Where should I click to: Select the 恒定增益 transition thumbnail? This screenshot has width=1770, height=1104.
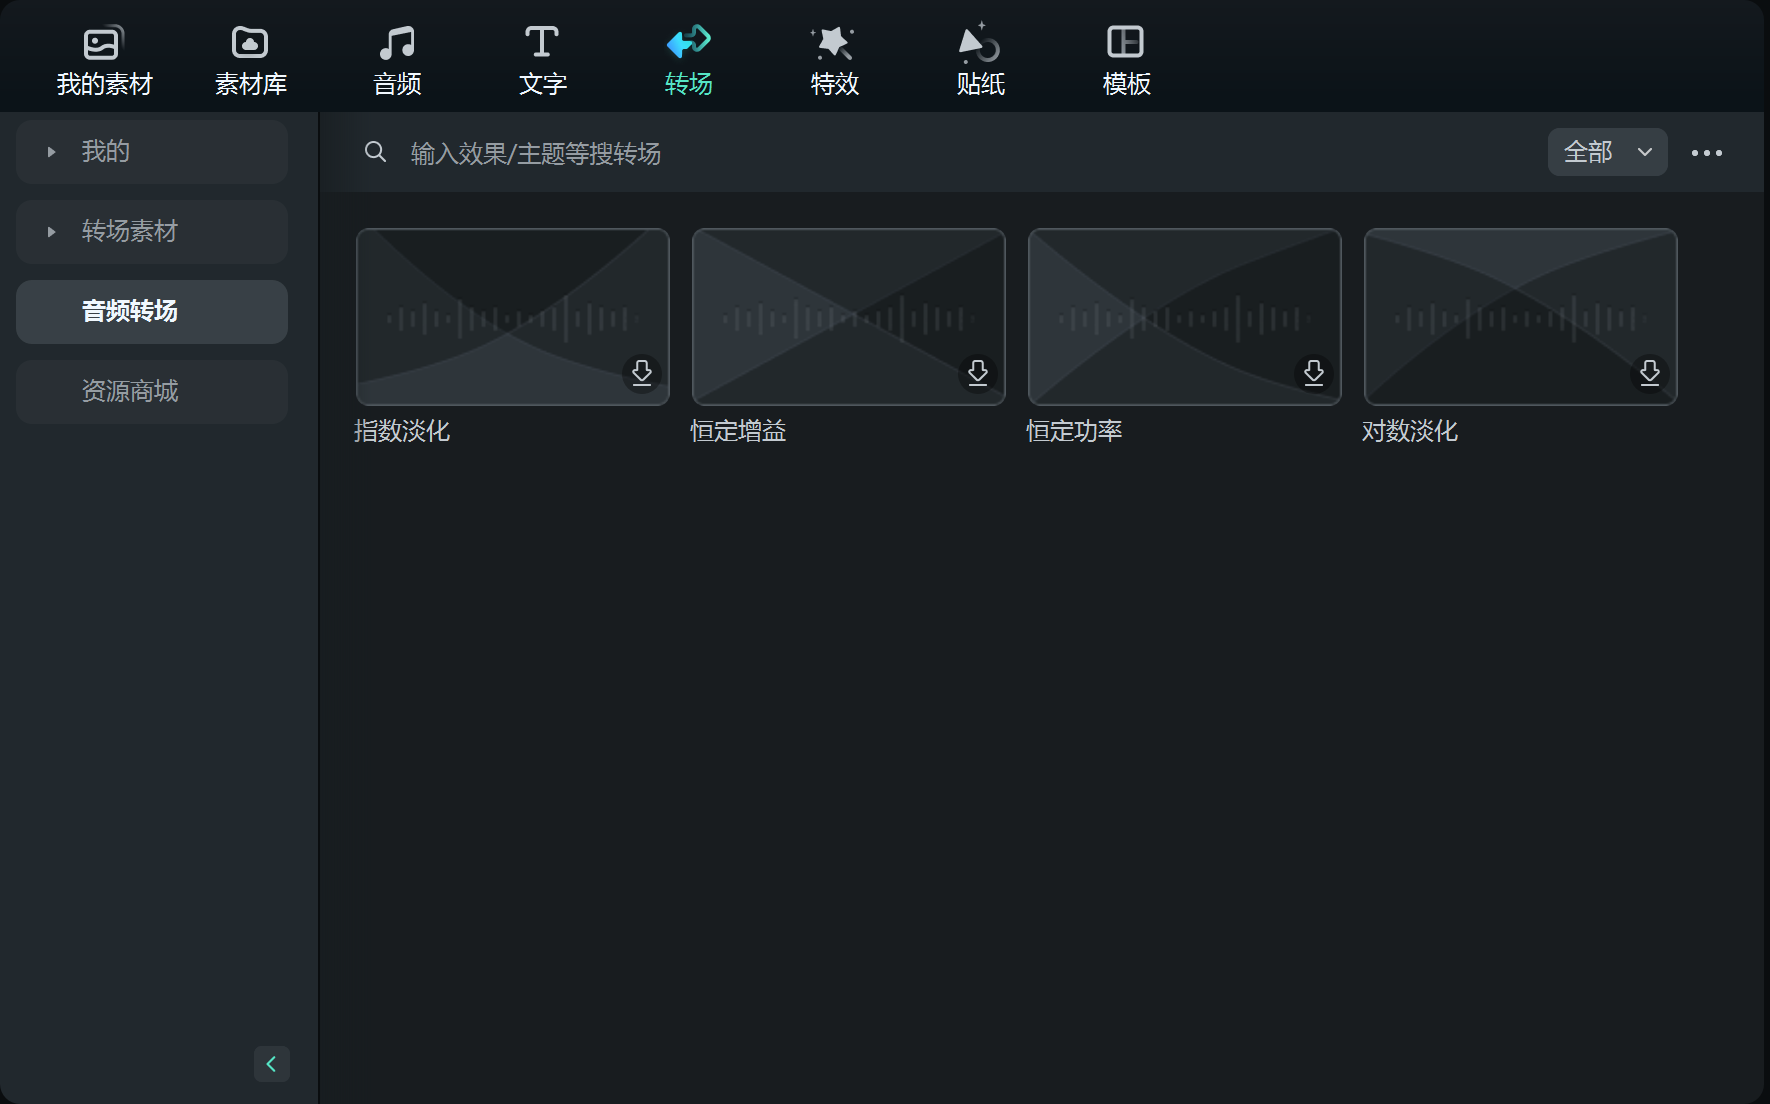[849, 317]
